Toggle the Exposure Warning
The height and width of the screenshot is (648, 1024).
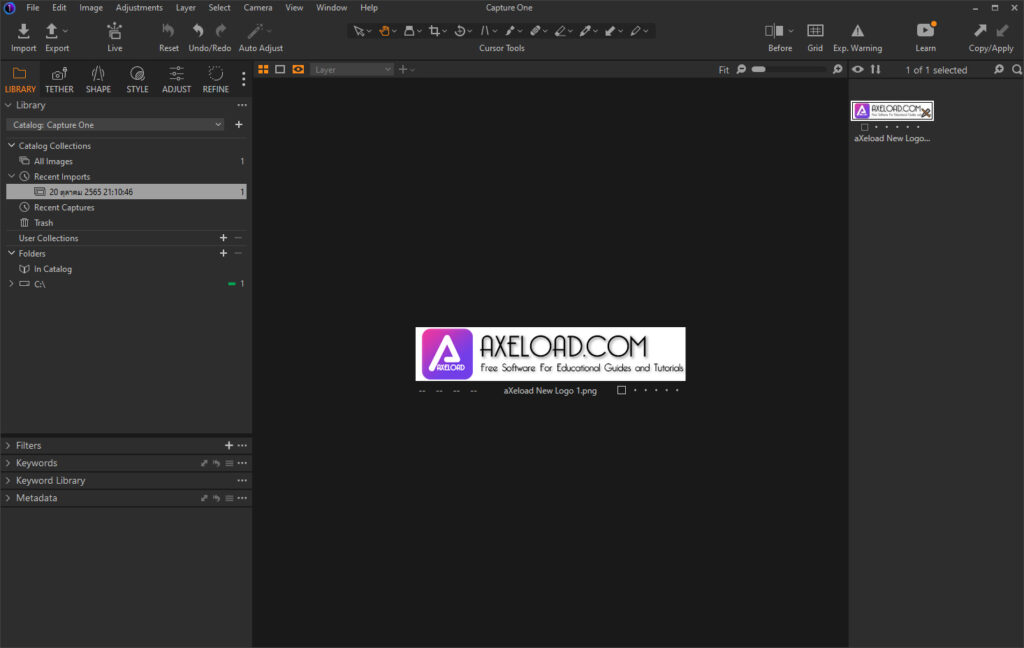[x=857, y=31]
